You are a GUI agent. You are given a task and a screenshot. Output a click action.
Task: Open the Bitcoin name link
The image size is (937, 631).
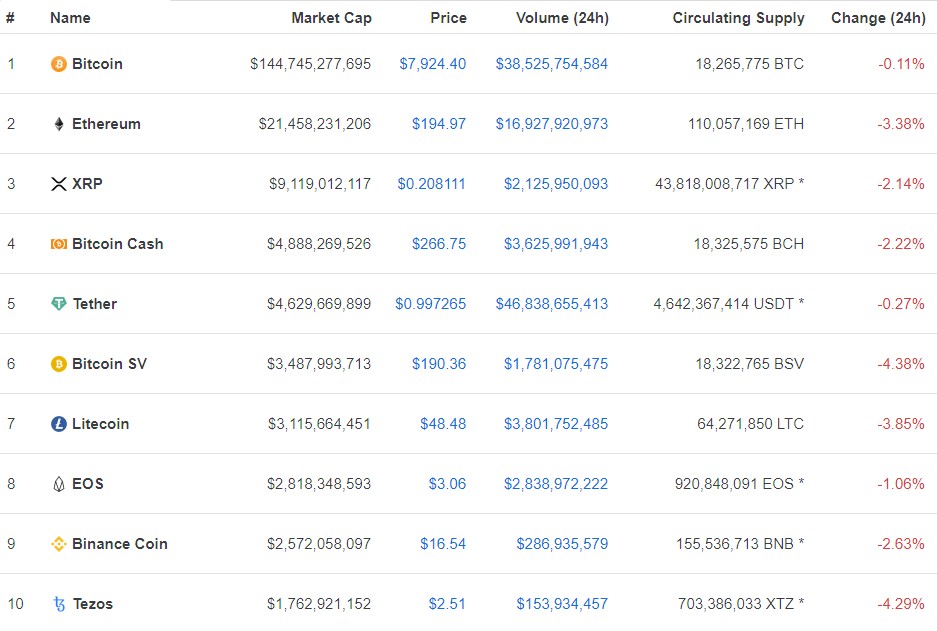(97, 64)
